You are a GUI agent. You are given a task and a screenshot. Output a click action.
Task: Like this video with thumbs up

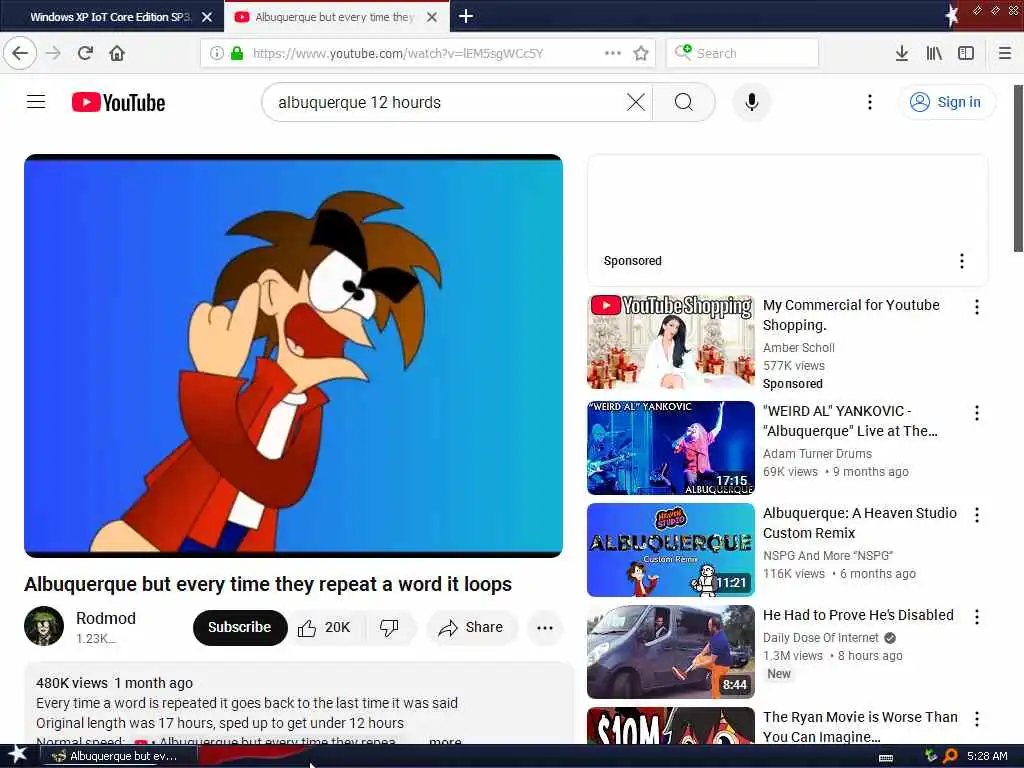[326, 628]
